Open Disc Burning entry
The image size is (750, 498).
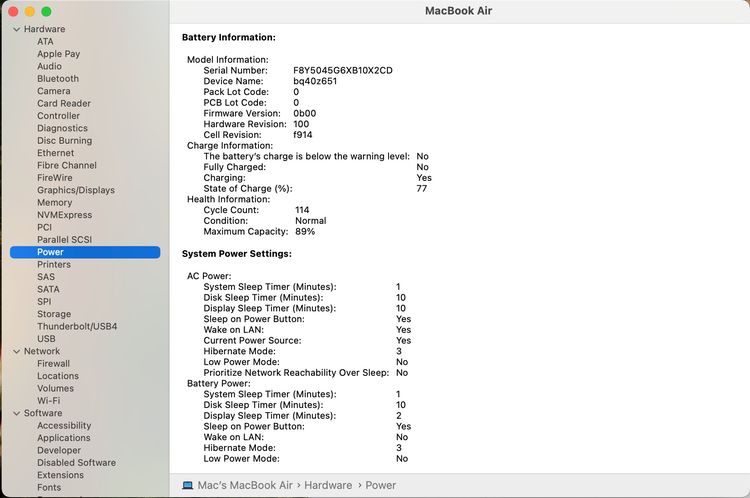click(65, 141)
